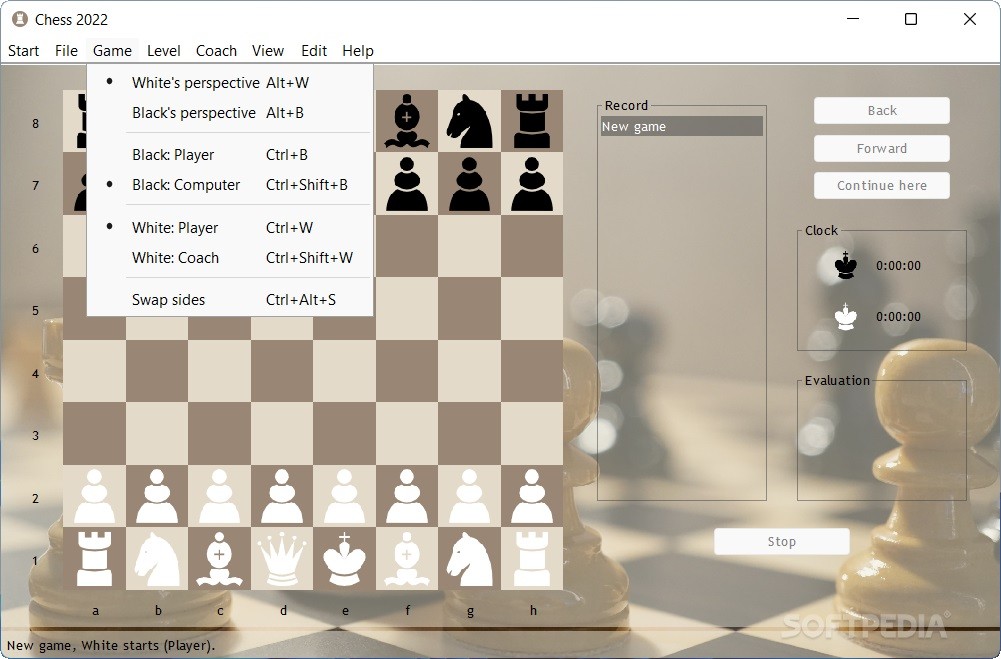Click the empty h5 square

(x=532, y=308)
